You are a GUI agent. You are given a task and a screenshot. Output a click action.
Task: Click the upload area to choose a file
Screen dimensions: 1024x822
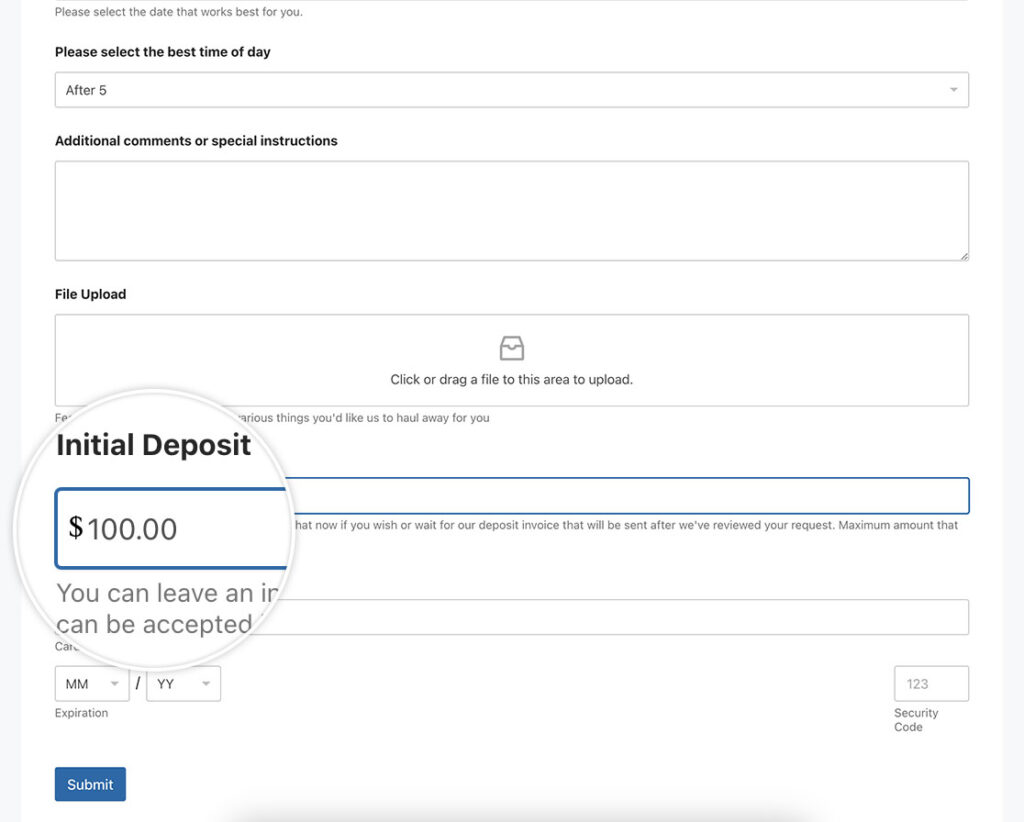point(511,360)
